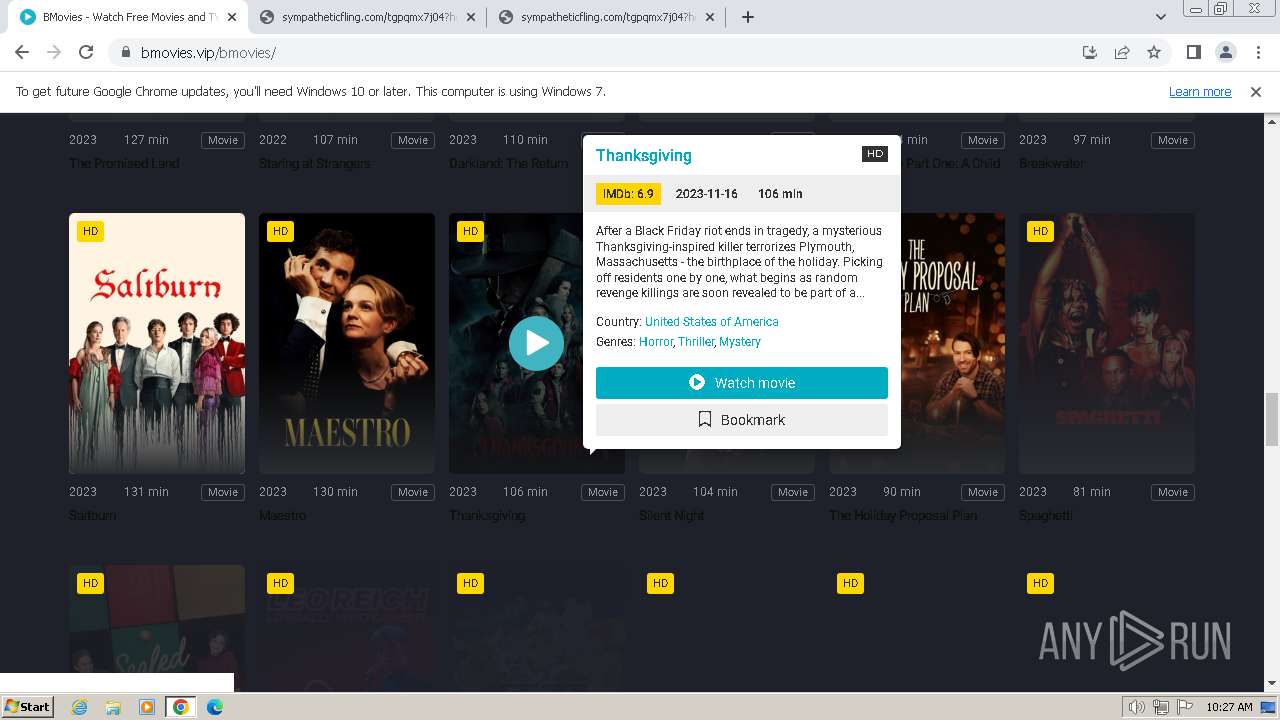
Task: Click the Chrome install/download page icon
Action: 1090,53
